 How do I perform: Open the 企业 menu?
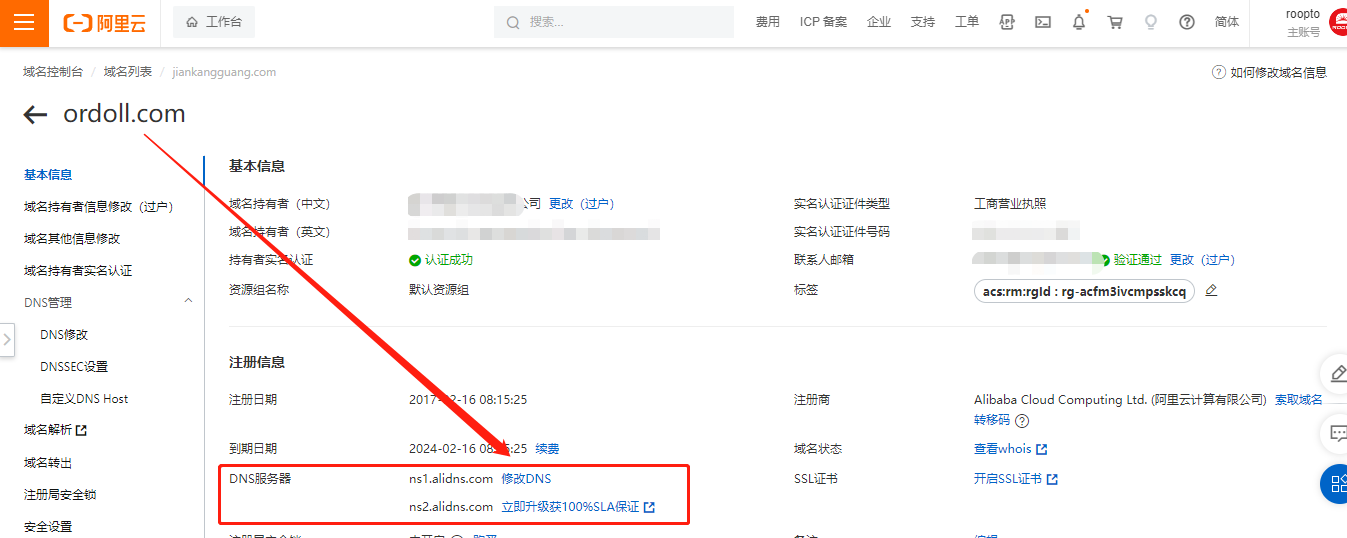click(x=879, y=22)
